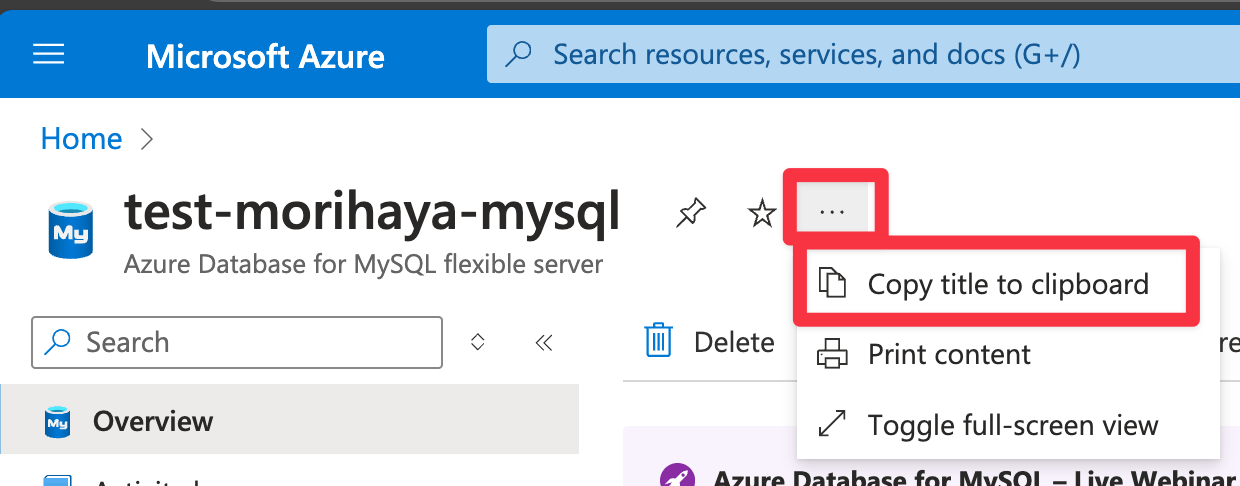The height and width of the screenshot is (486, 1240).
Task: Click the trash can icon beside Delete
Action: (x=658, y=342)
